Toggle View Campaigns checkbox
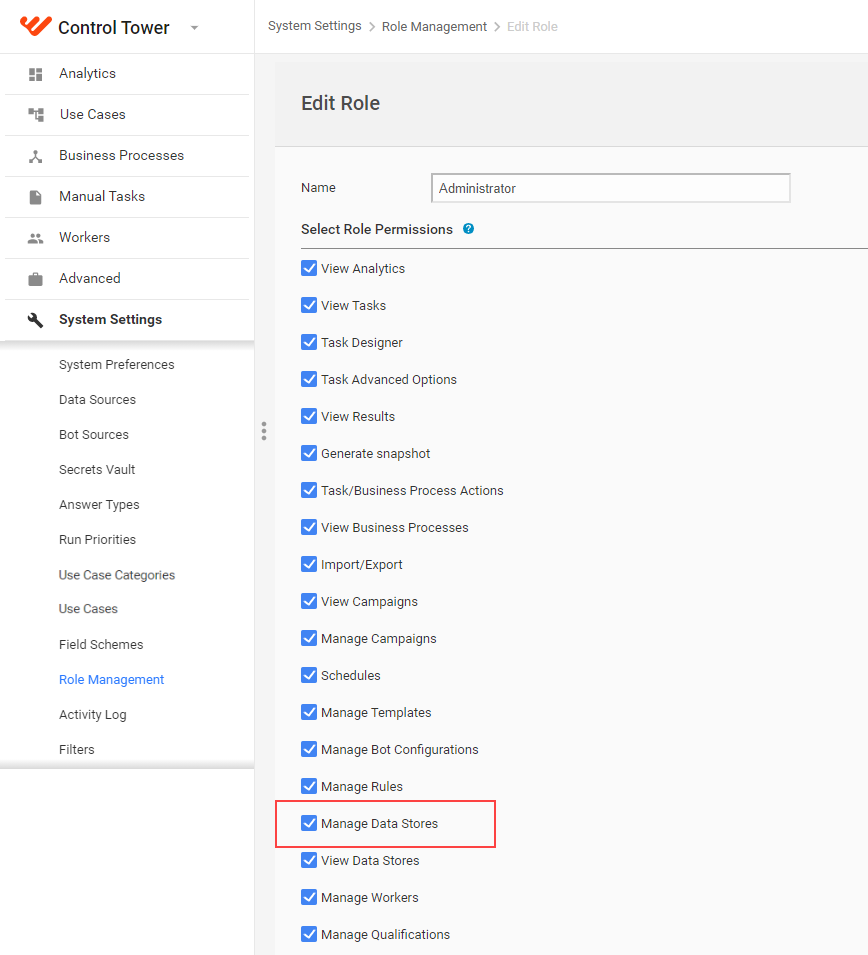Viewport: 868px width, 955px height. coord(309,602)
